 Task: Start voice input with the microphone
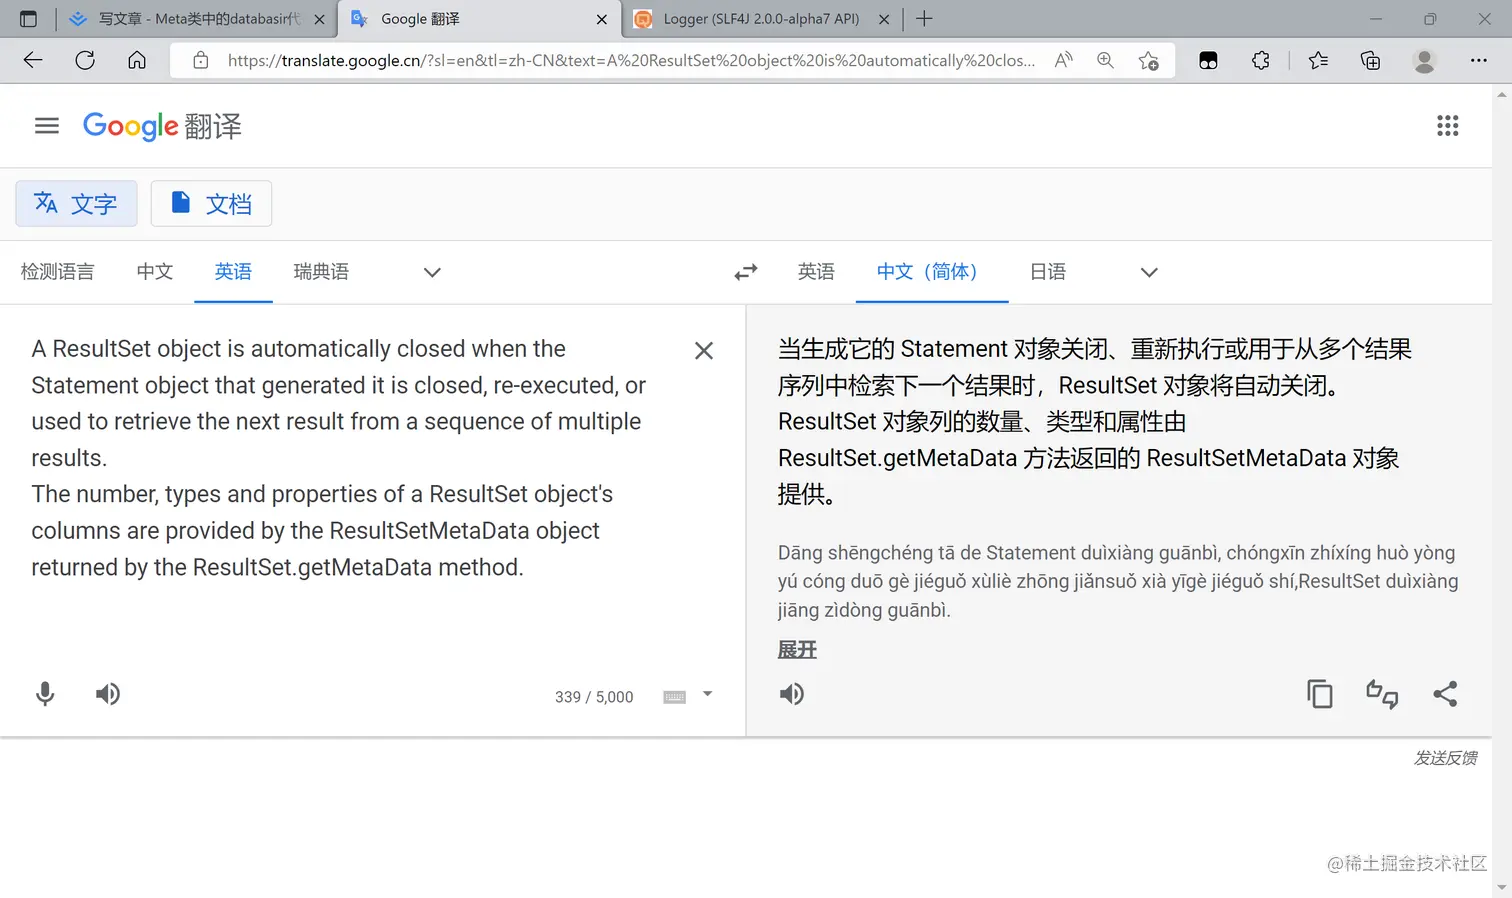[x=45, y=694]
